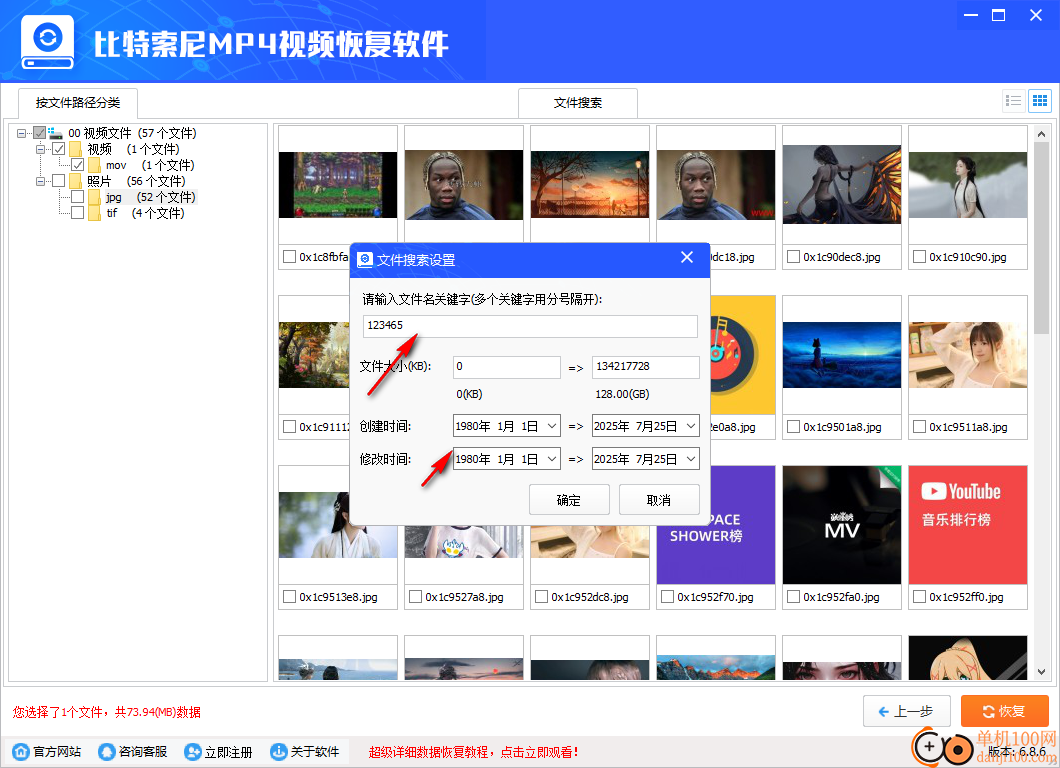The height and width of the screenshot is (768, 1060).
Task: Click the mov folder icon in tree
Action: point(95,165)
